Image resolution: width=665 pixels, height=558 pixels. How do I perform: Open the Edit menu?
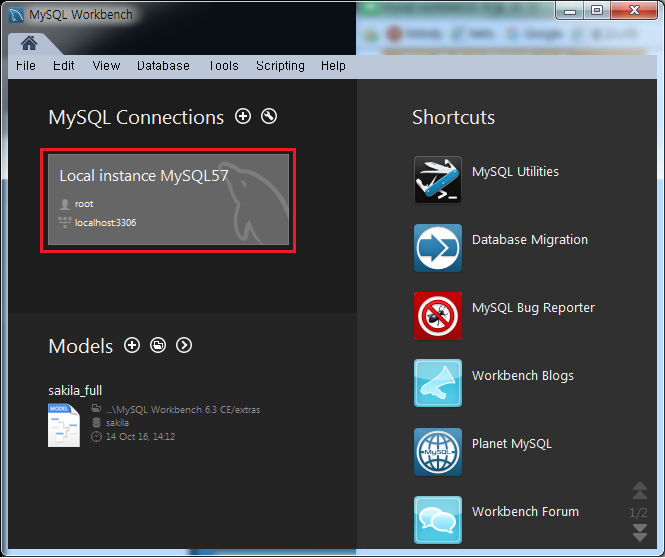[64, 66]
